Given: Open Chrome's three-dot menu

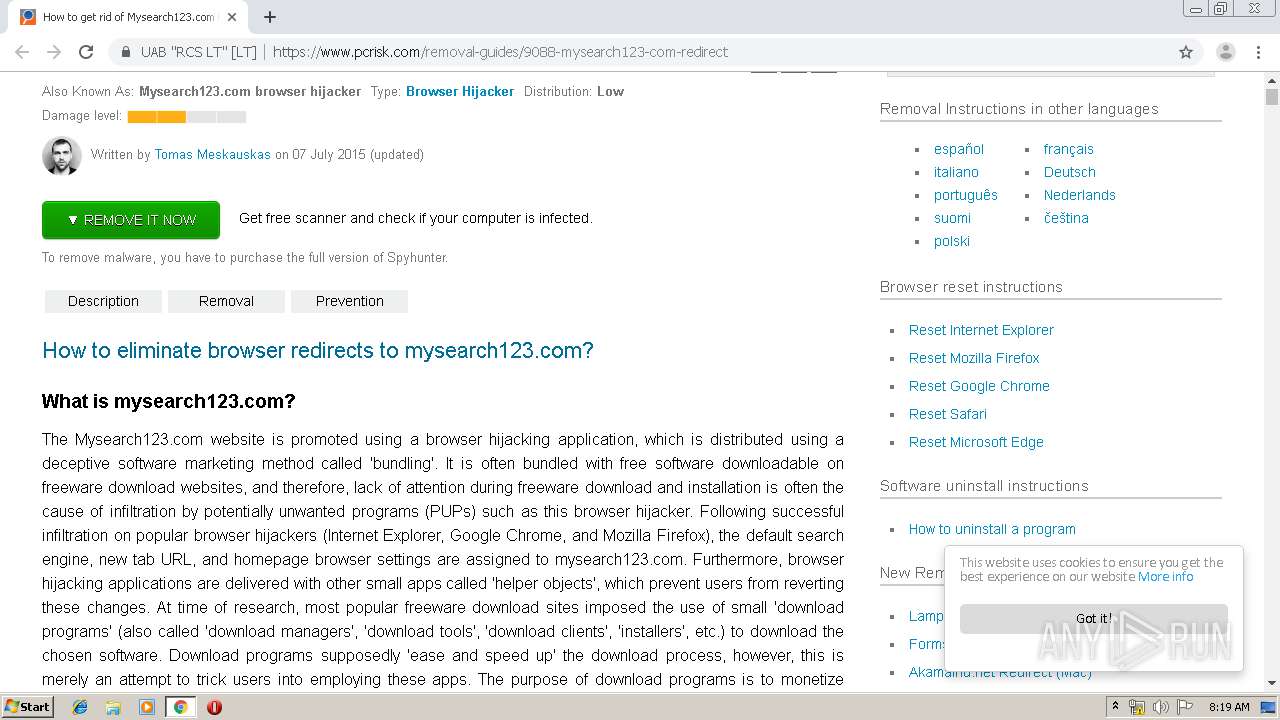Looking at the screenshot, I should pyautogui.click(x=1257, y=52).
